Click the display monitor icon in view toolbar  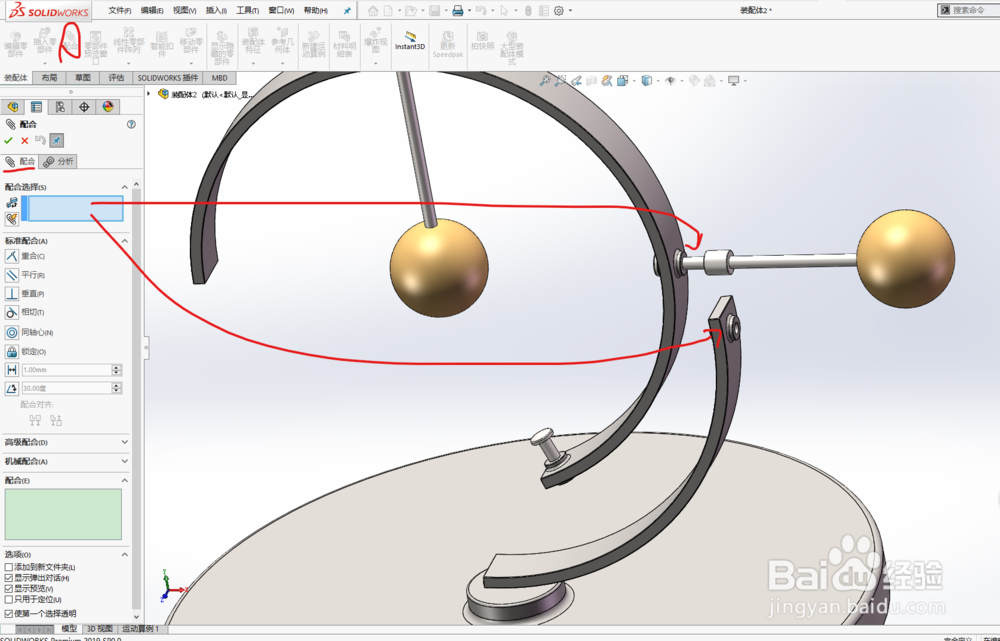(x=733, y=81)
